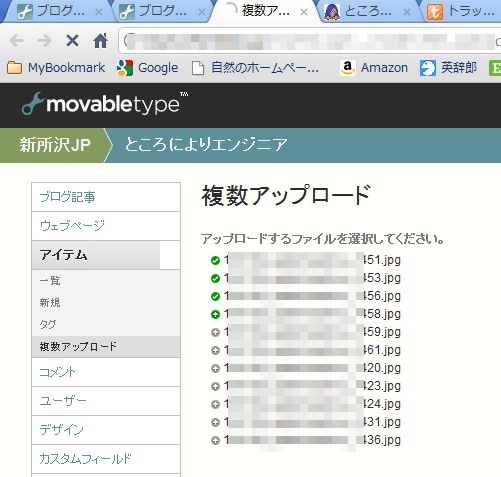Click the browser forward arrow
The image size is (501, 477).
click(44, 41)
